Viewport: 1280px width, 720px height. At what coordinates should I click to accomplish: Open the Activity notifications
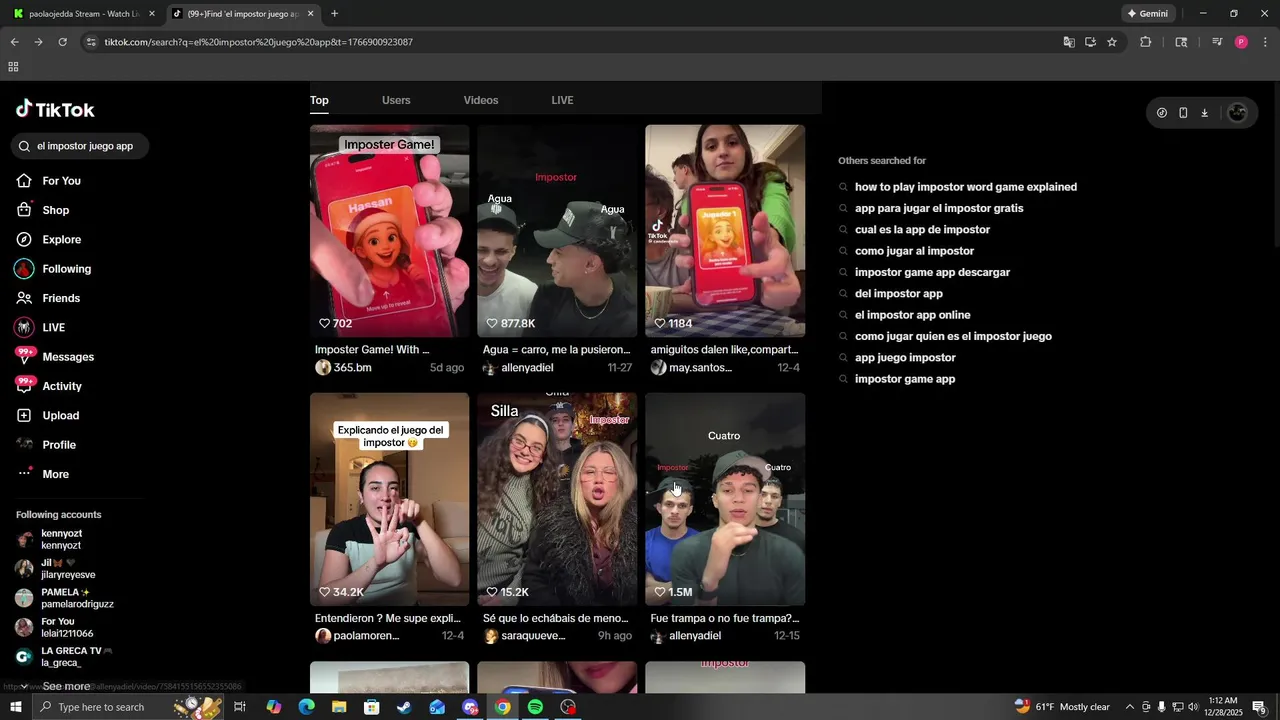point(62,386)
